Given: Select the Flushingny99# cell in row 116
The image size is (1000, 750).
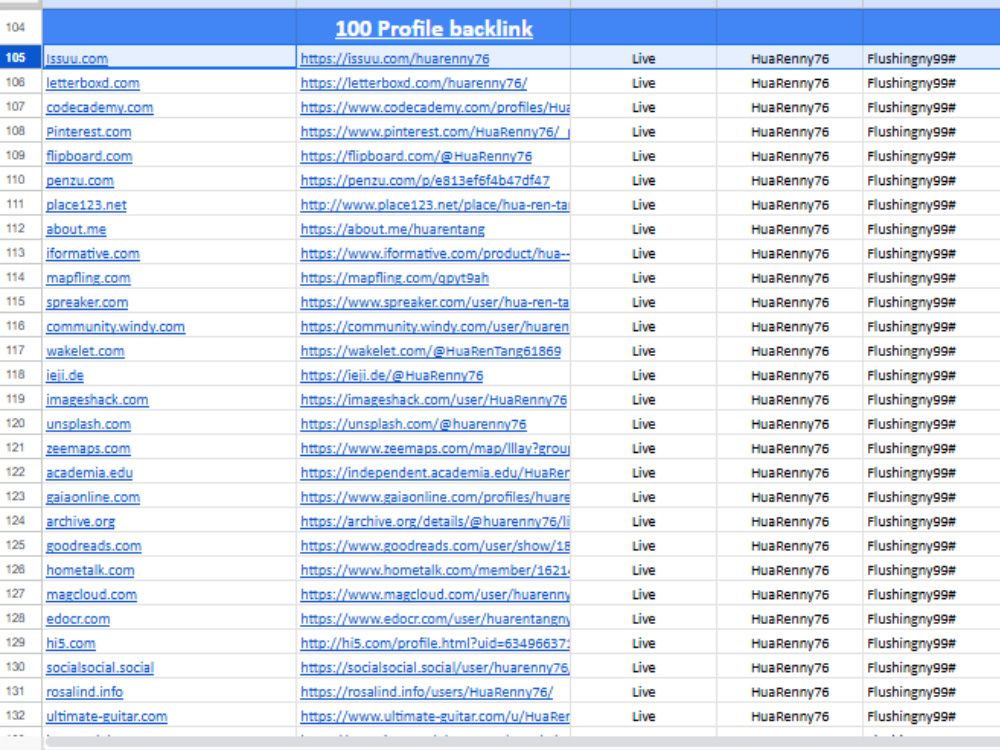Looking at the screenshot, I should pos(932,327).
